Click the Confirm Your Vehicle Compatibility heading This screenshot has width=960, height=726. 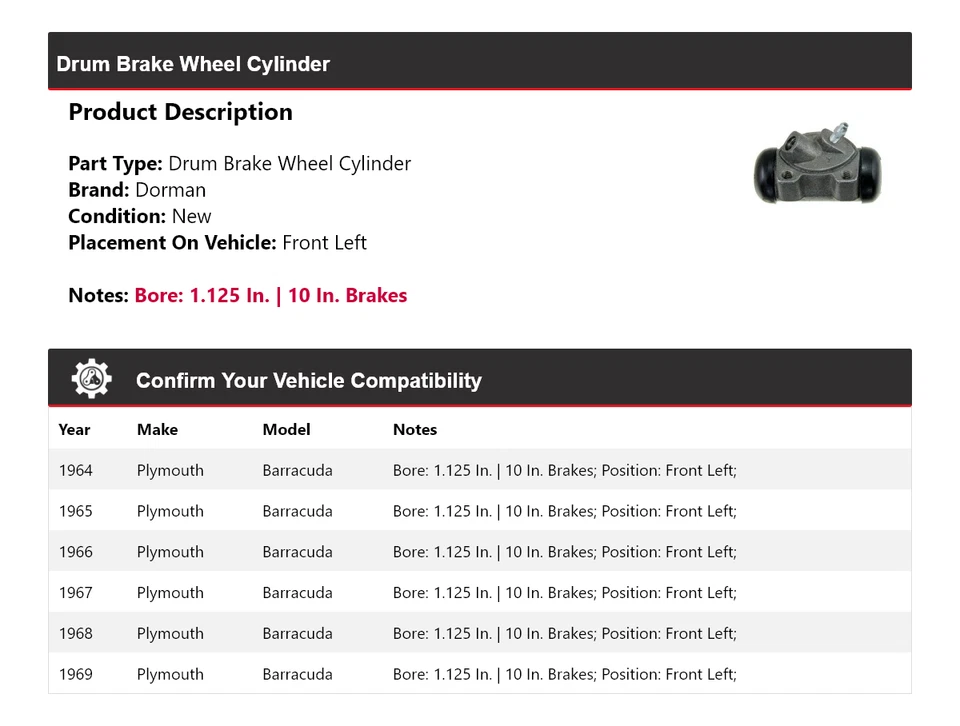(x=308, y=381)
